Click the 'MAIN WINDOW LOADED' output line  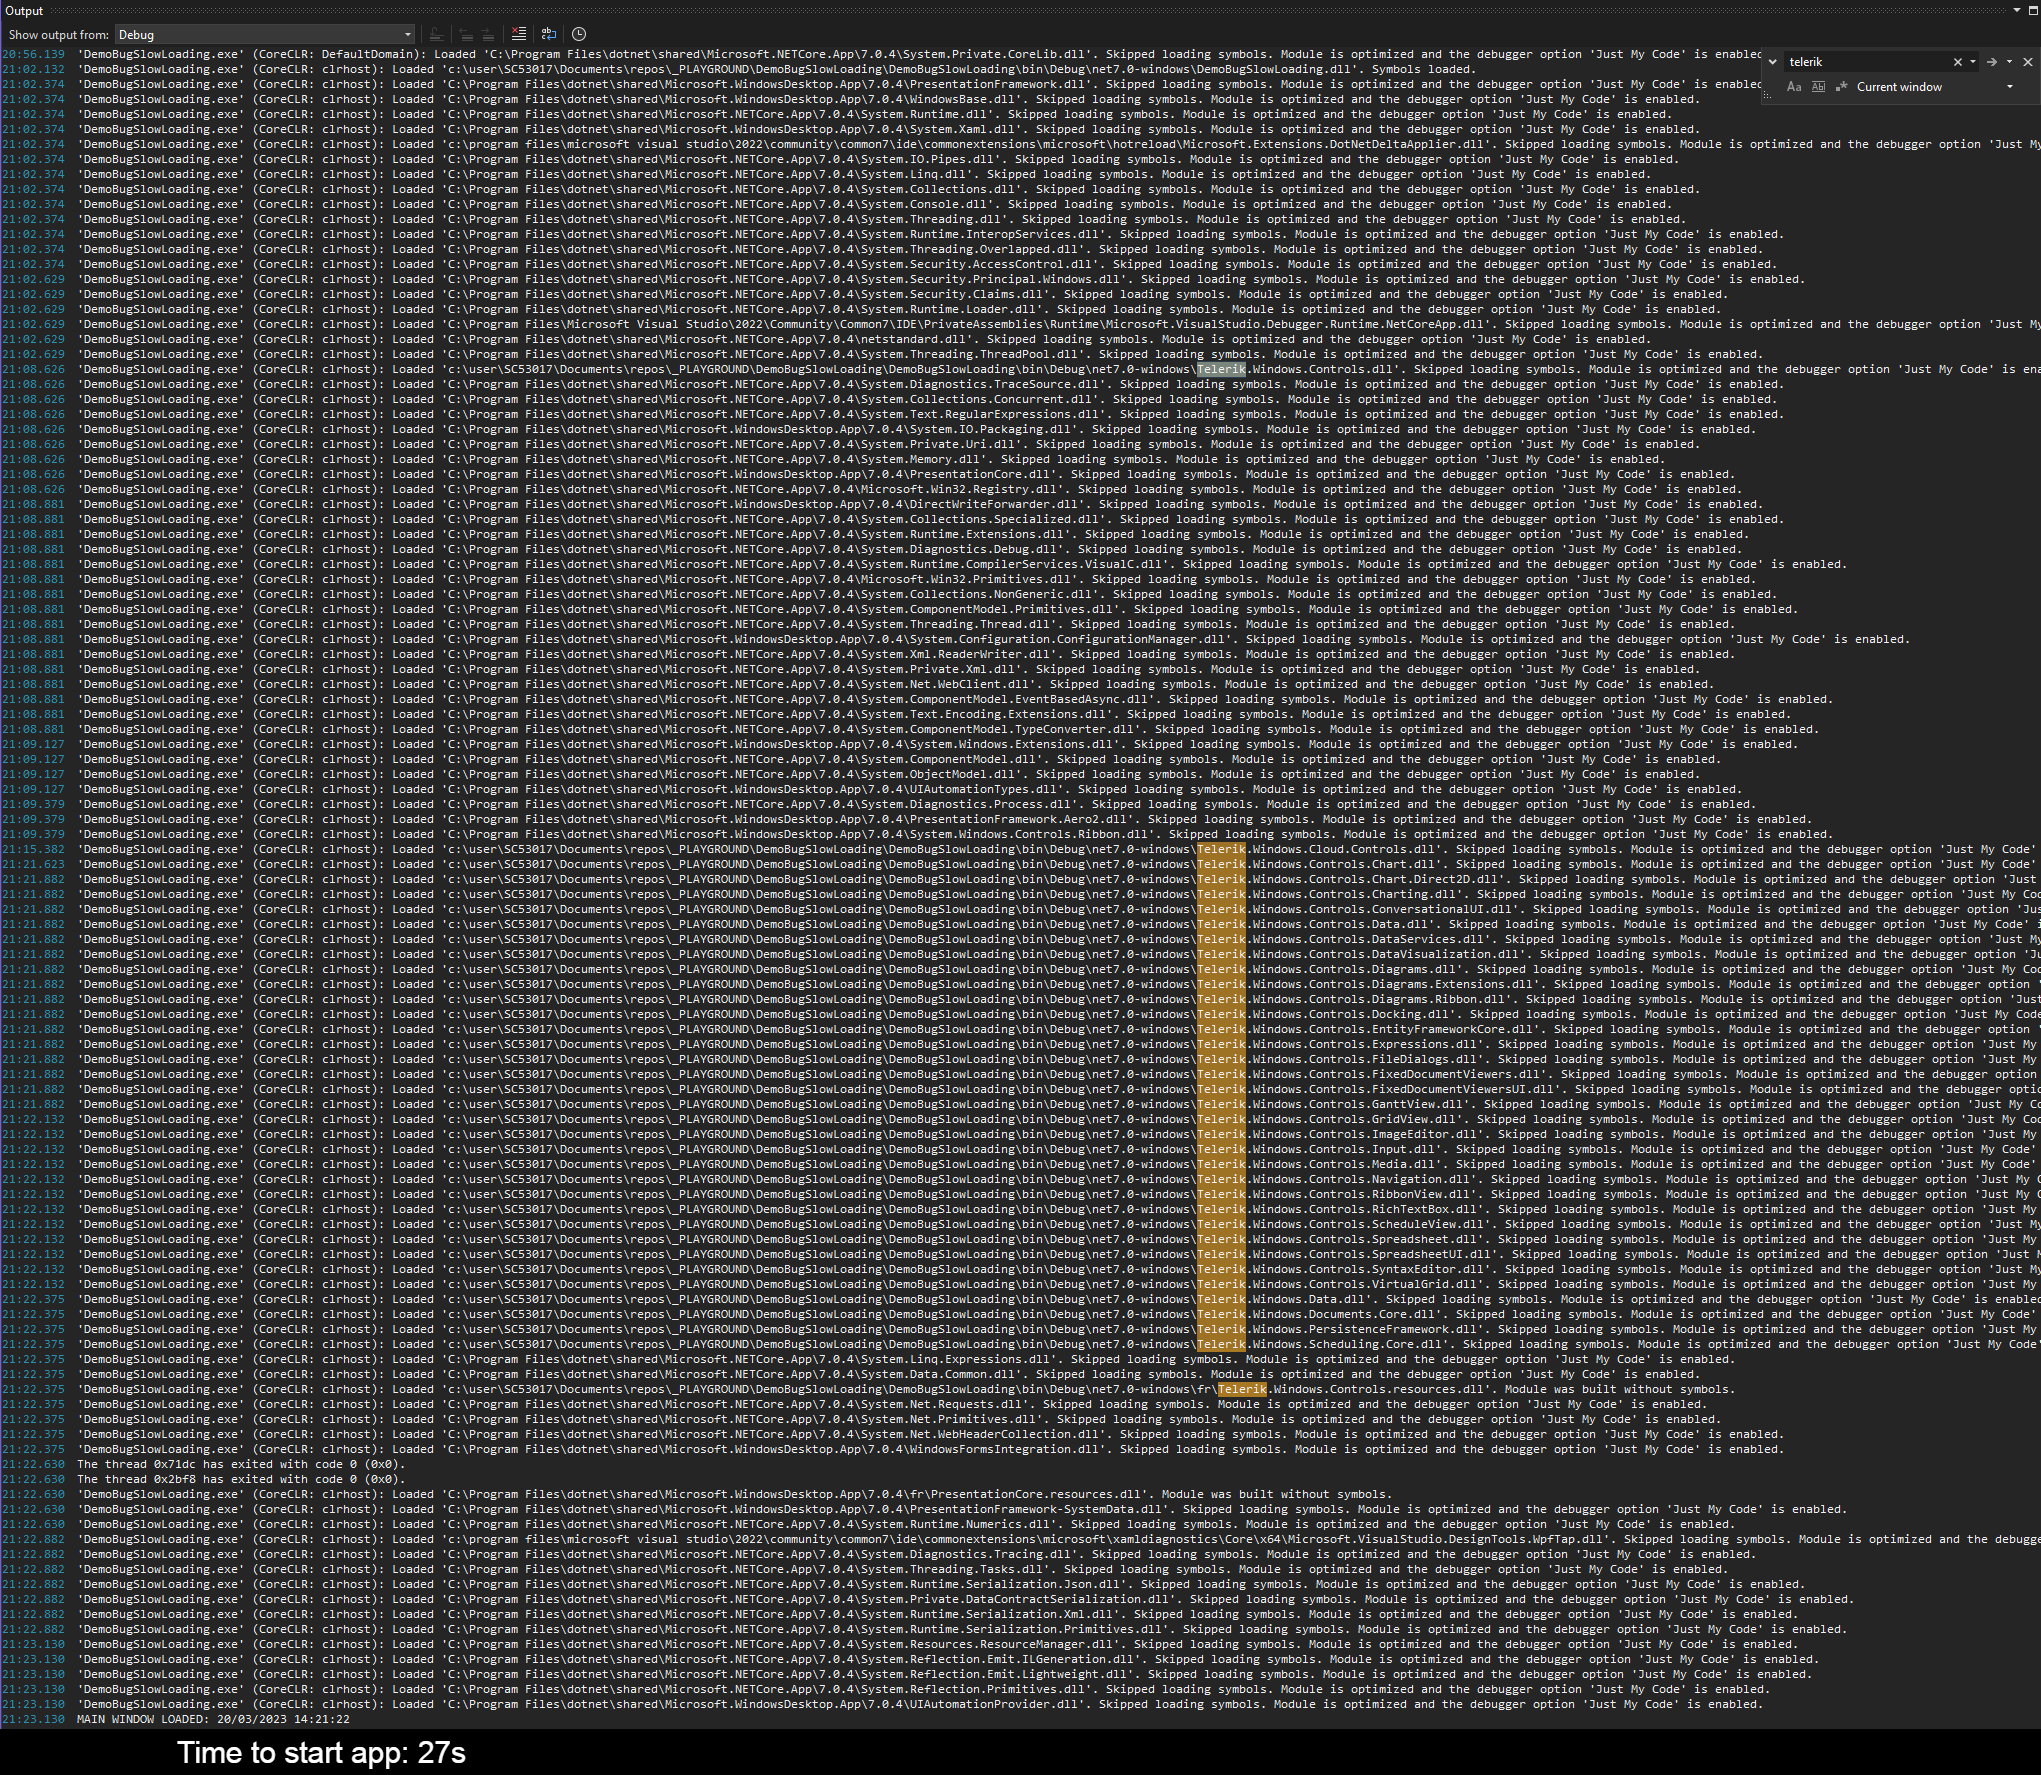point(213,1719)
